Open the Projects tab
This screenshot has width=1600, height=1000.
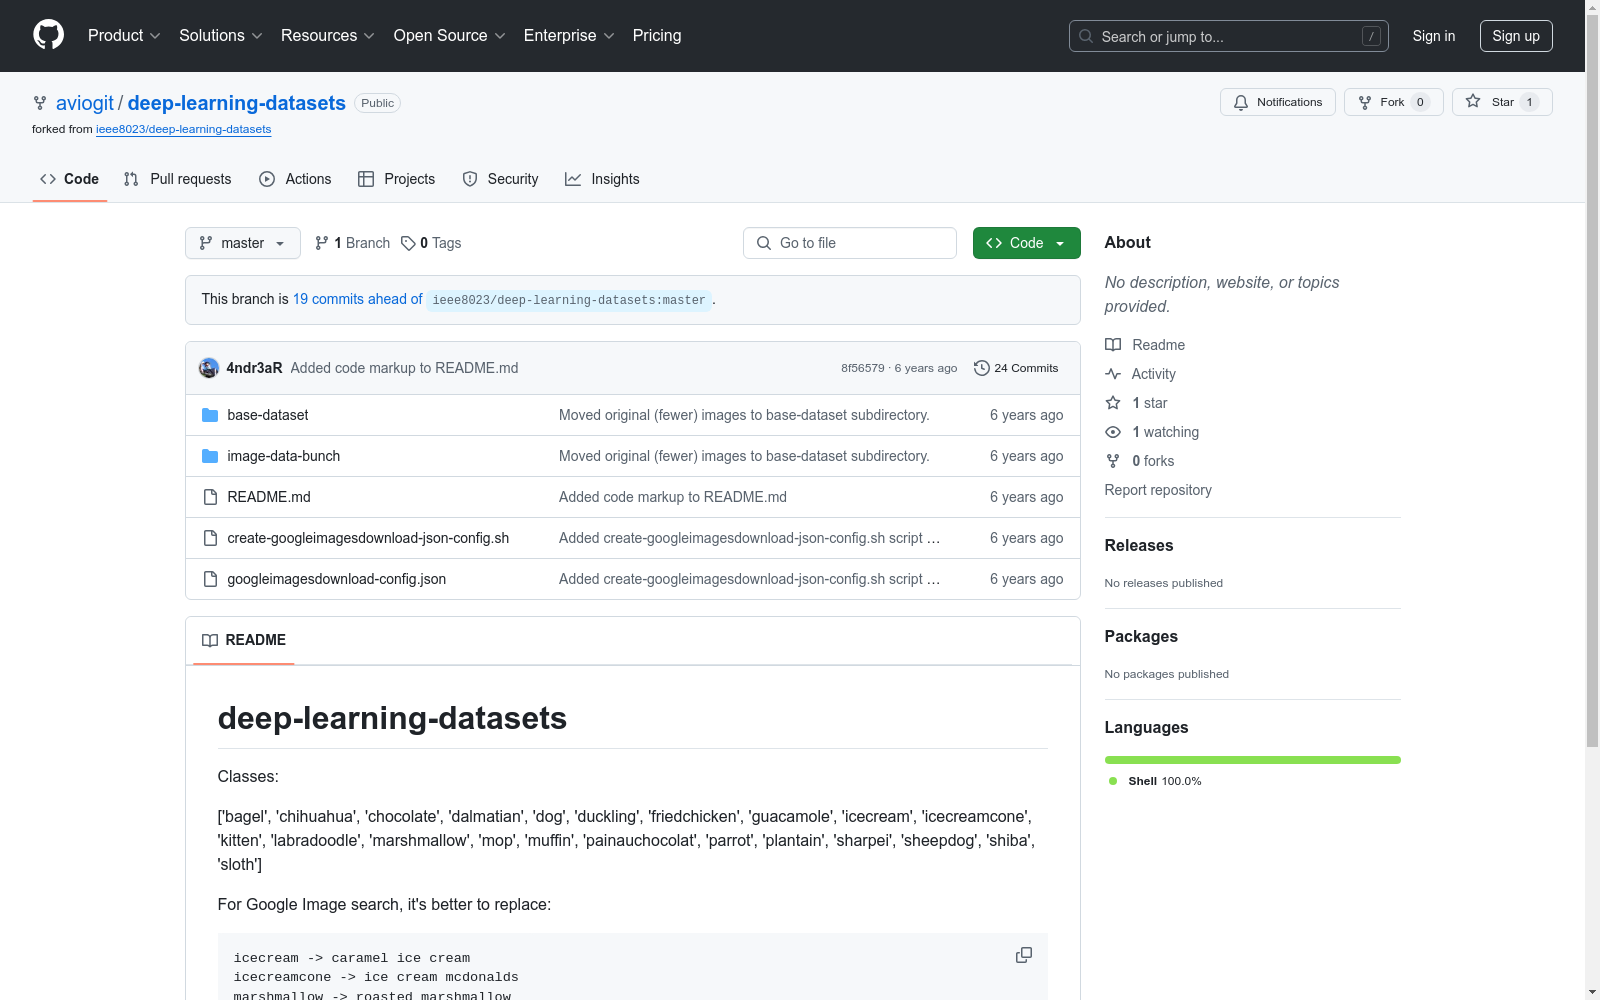pyautogui.click(x=397, y=179)
